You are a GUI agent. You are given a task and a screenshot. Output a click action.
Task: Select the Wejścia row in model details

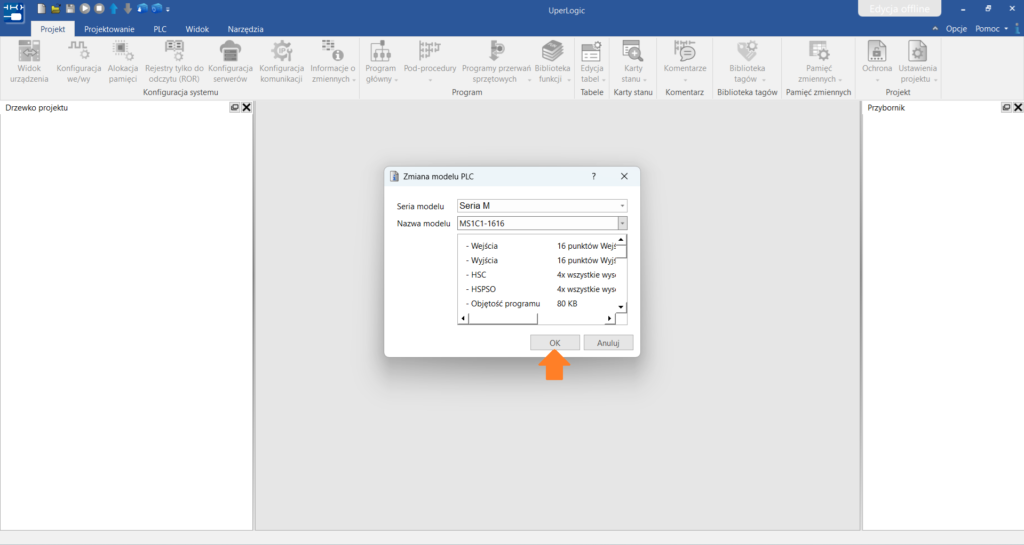tap(541, 246)
